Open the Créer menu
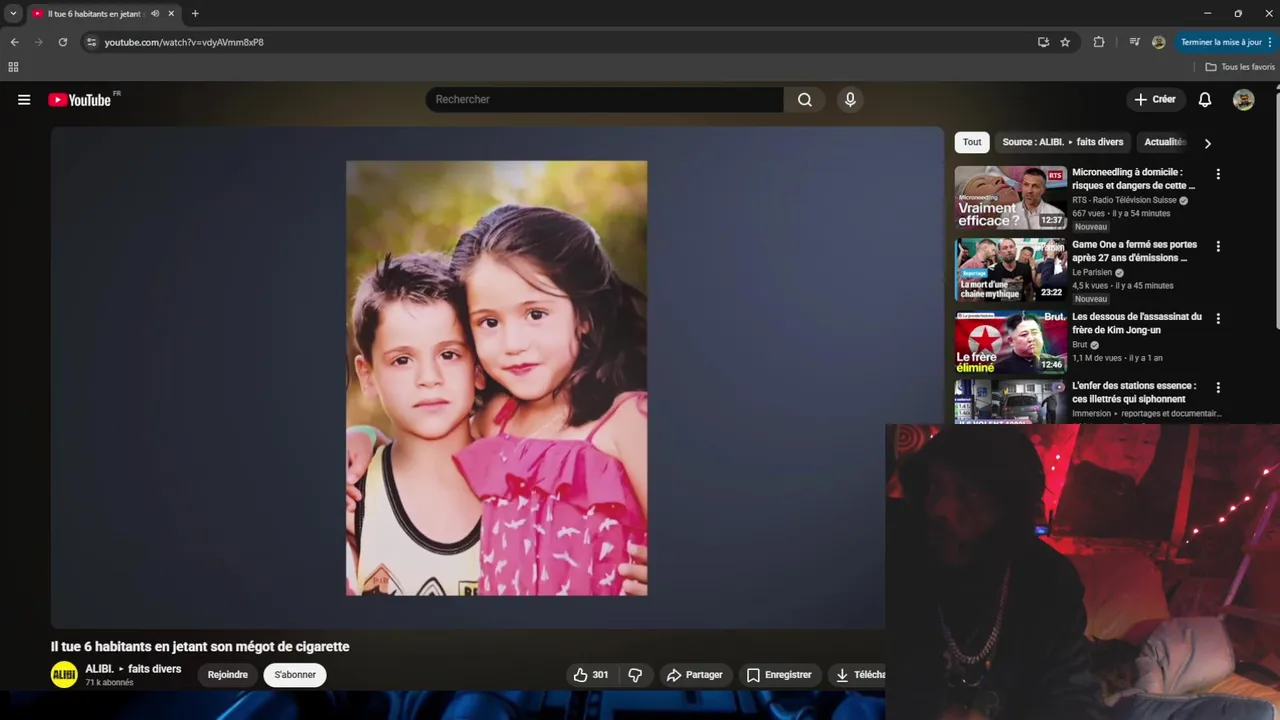 click(1154, 100)
